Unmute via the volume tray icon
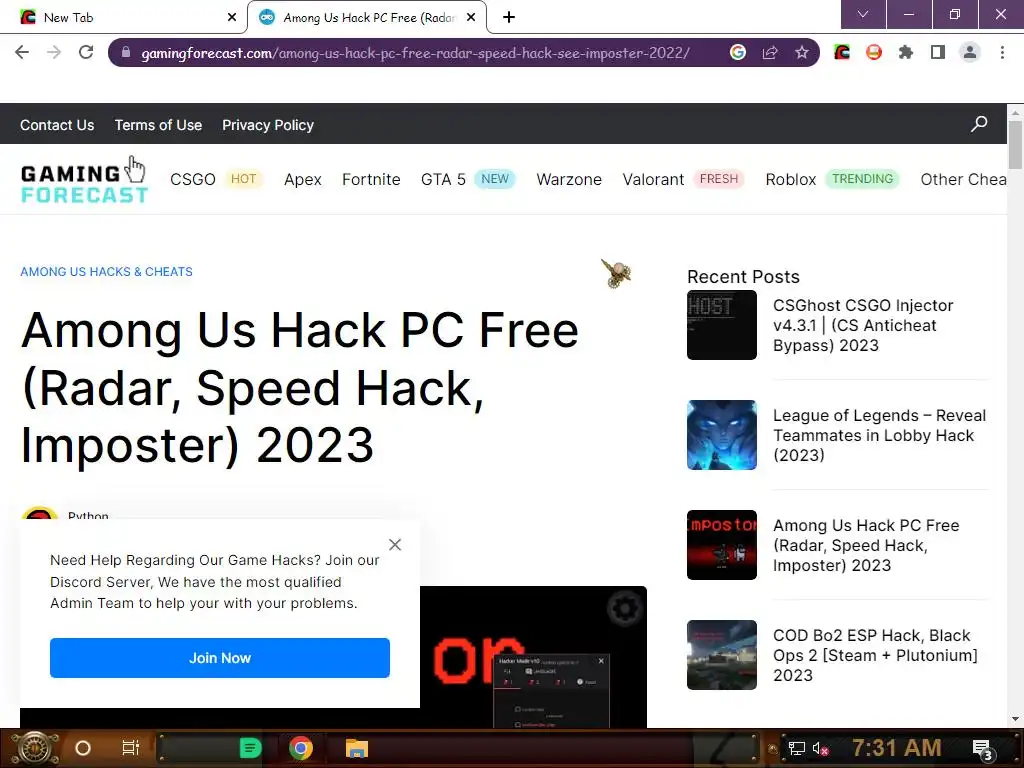The image size is (1024, 768). [x=820, y=748]
